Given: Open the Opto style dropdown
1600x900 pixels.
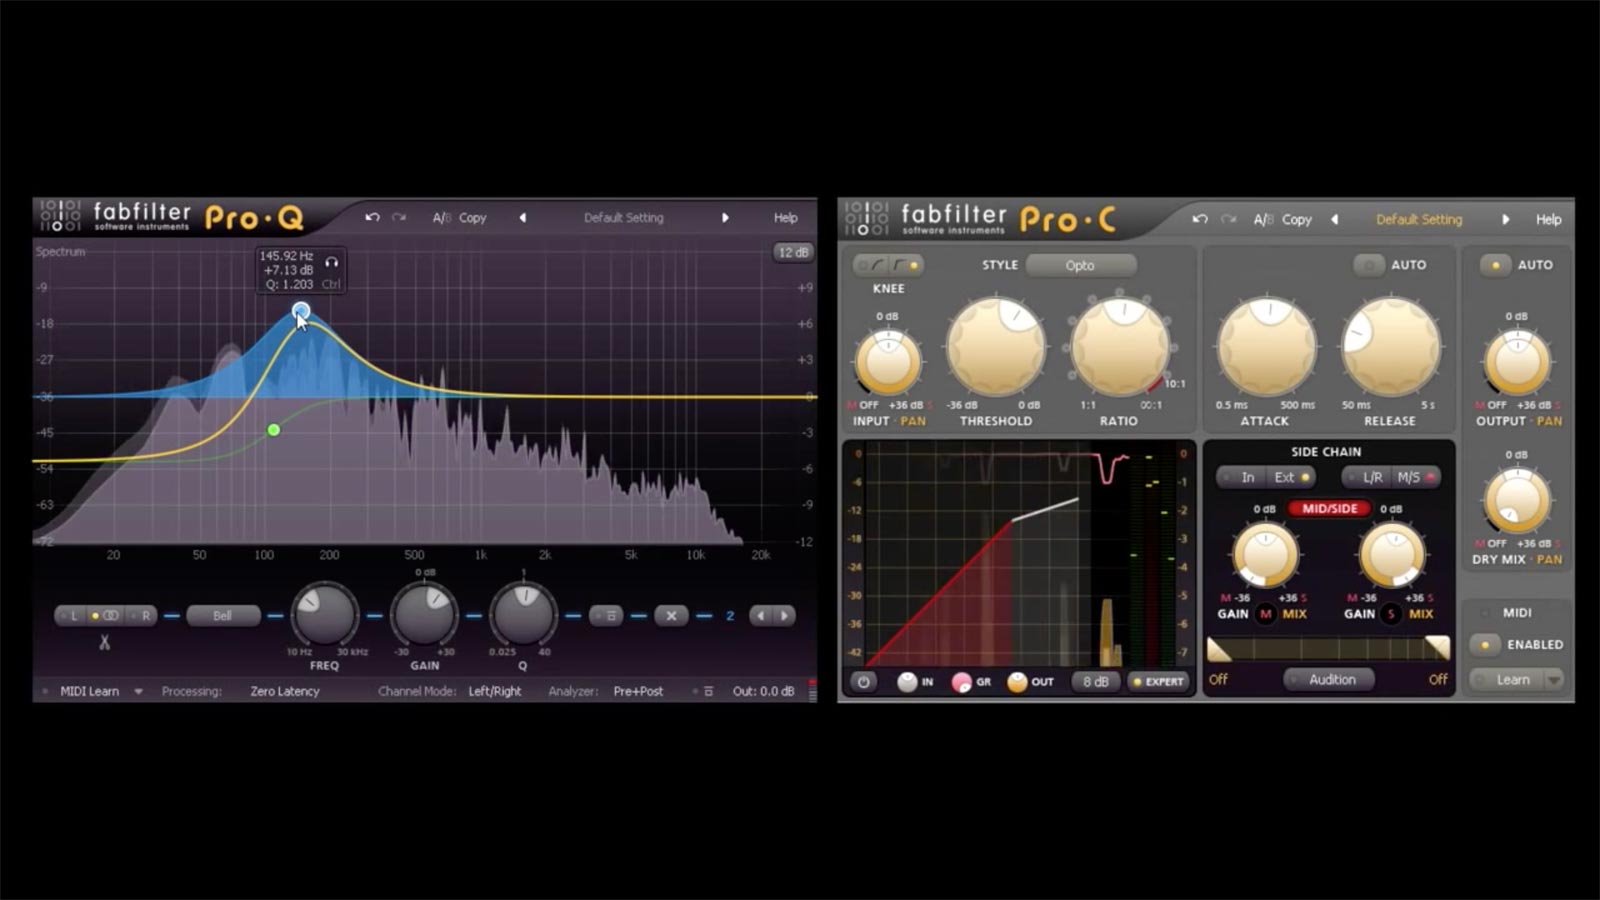Looking at the screenshot, I should pyautogui.click(x=1081, y=265).
